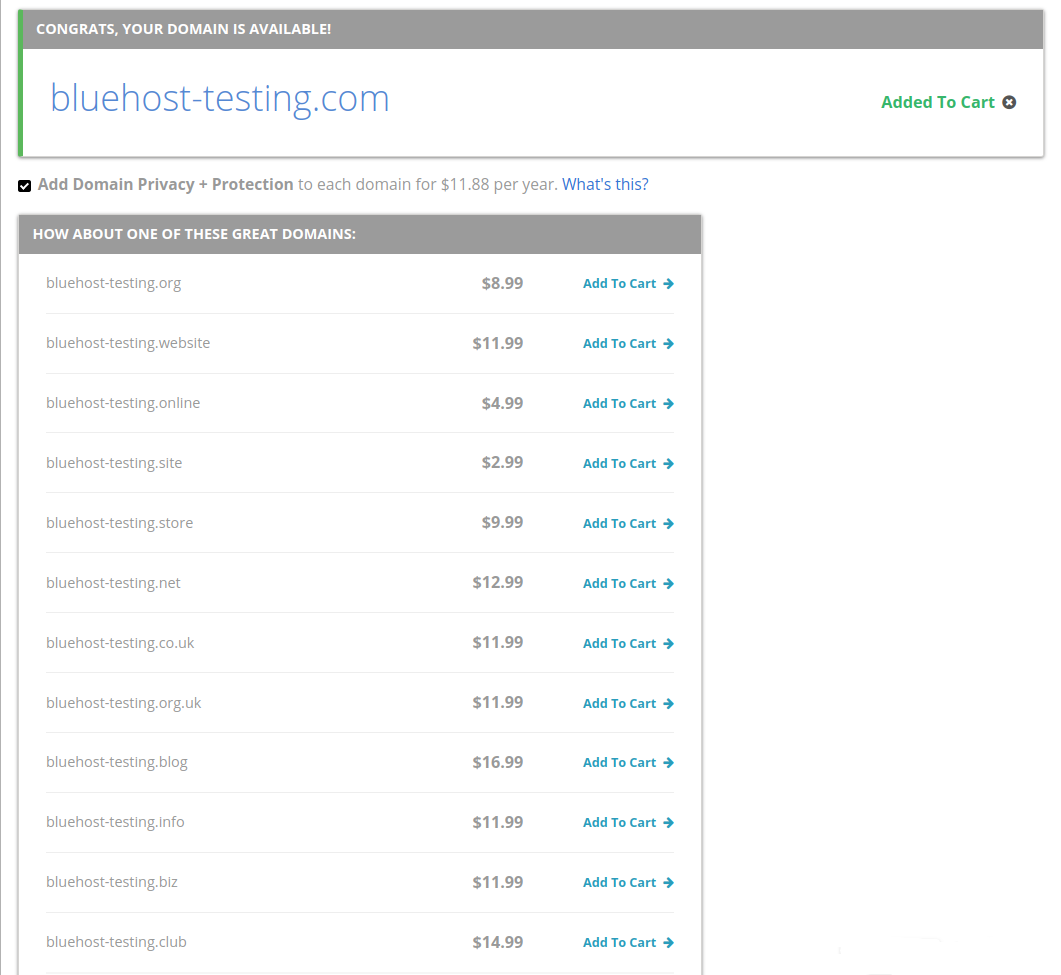Select the bluehost-testing.org.uk domain name
Viewport: 1061px width, 975px height.
point(123,703)
